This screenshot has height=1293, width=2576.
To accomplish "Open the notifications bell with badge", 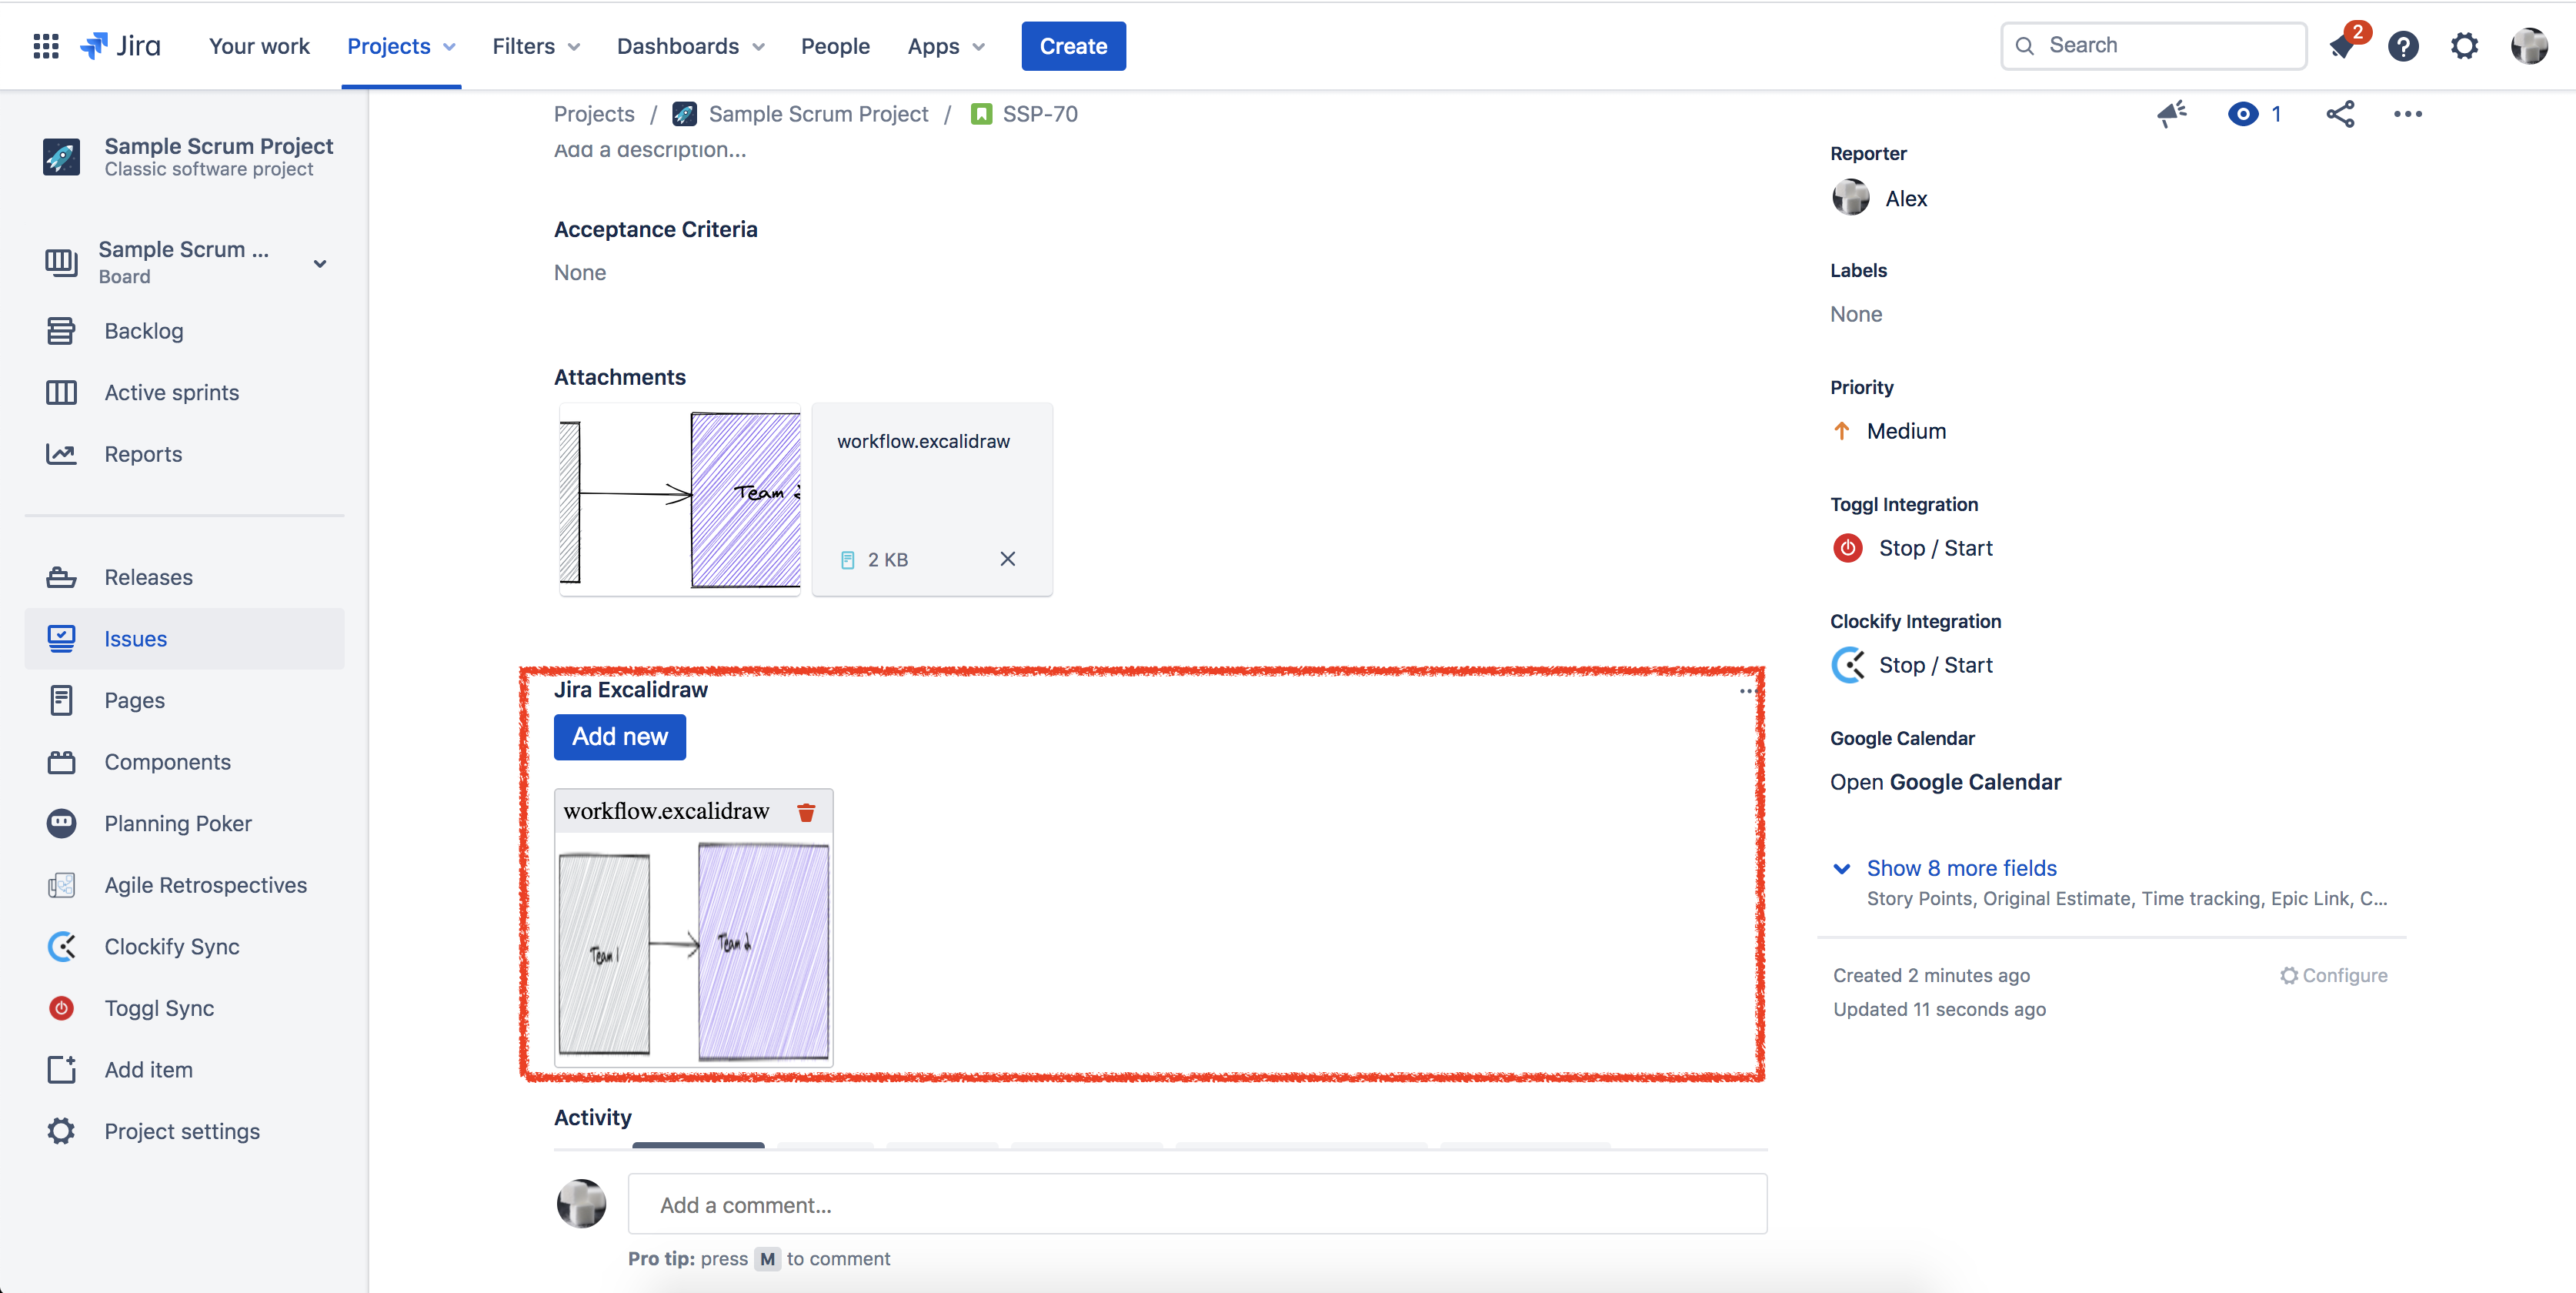I will (2343, 46).
